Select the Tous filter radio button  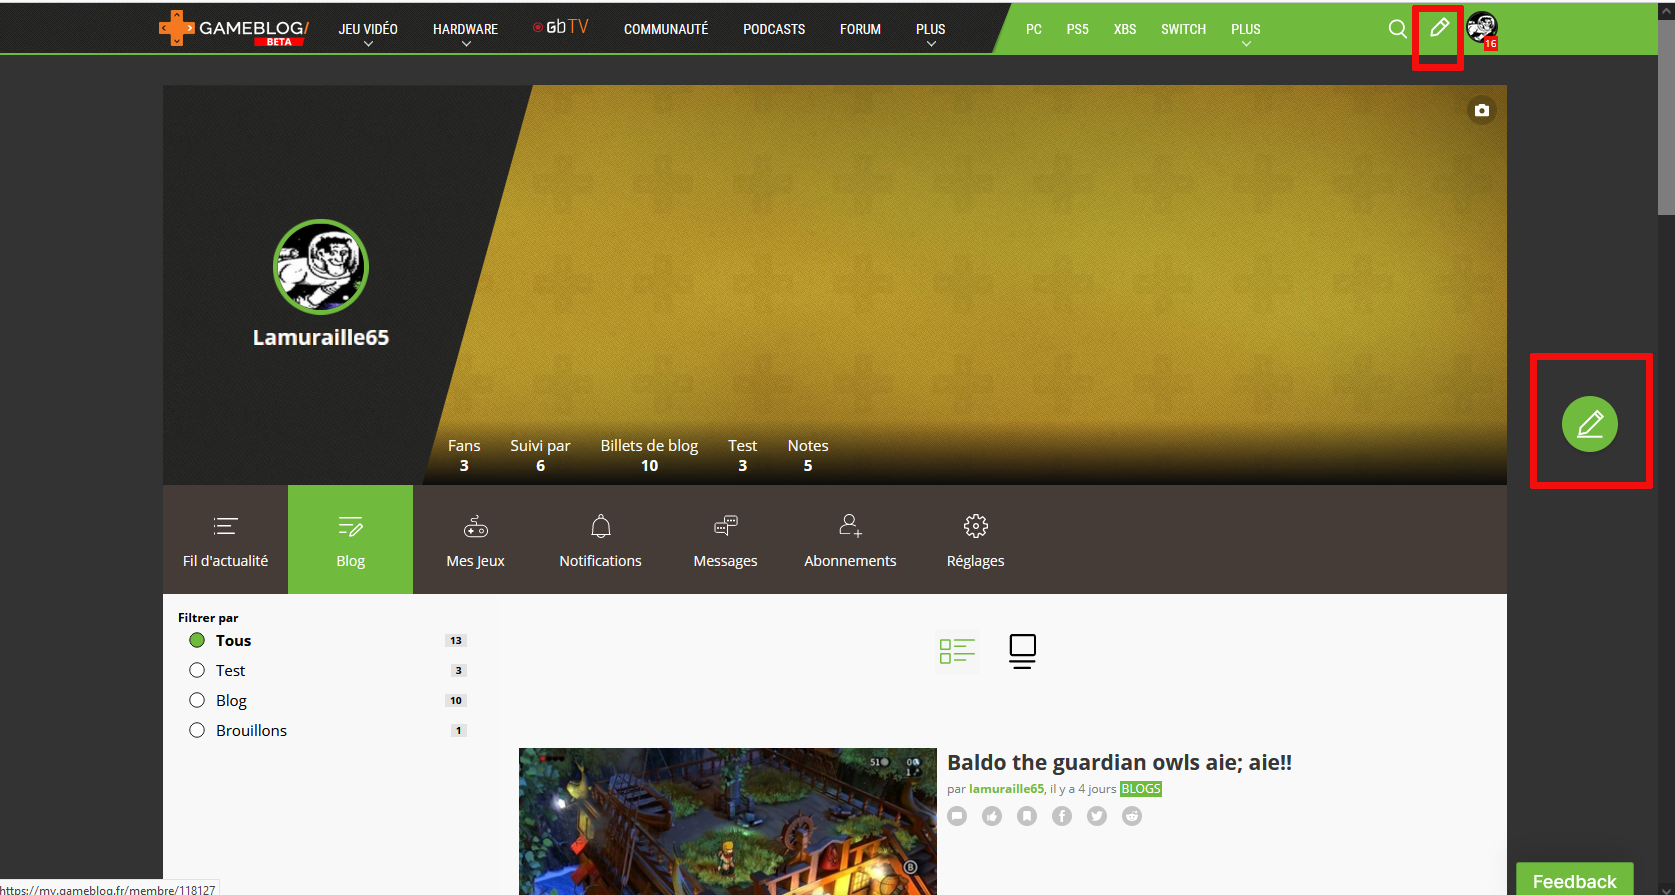197,640
